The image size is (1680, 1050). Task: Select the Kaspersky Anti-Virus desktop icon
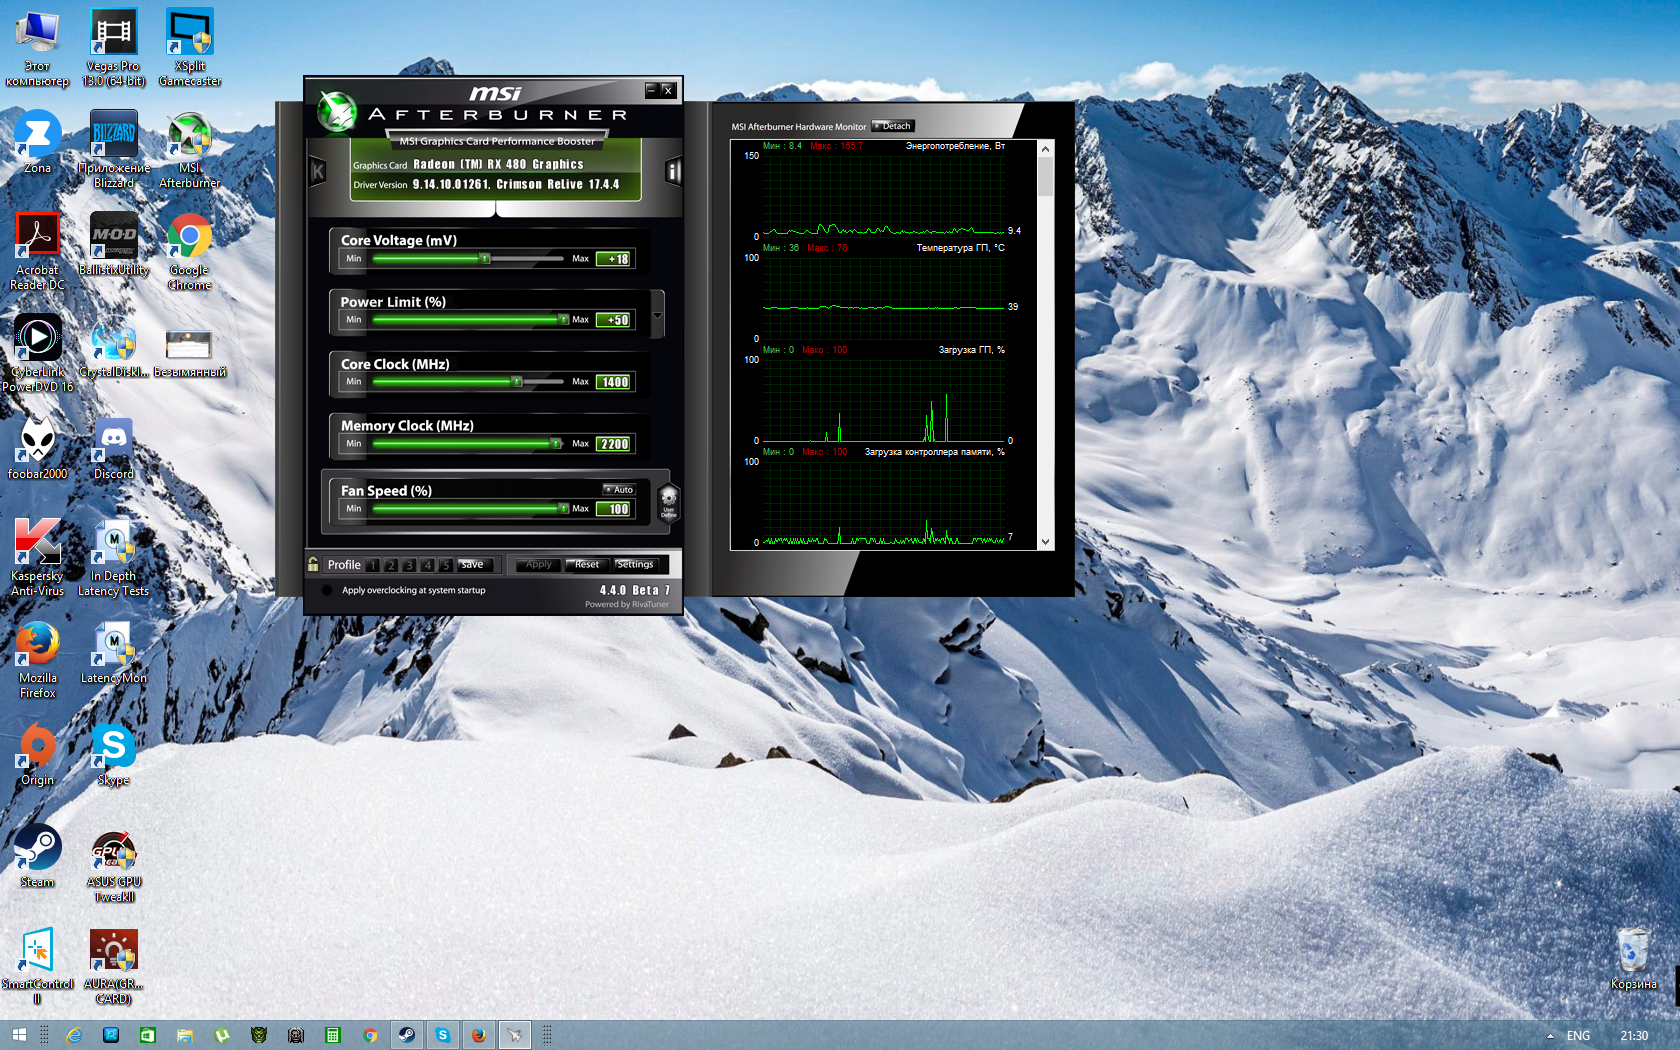37,557
